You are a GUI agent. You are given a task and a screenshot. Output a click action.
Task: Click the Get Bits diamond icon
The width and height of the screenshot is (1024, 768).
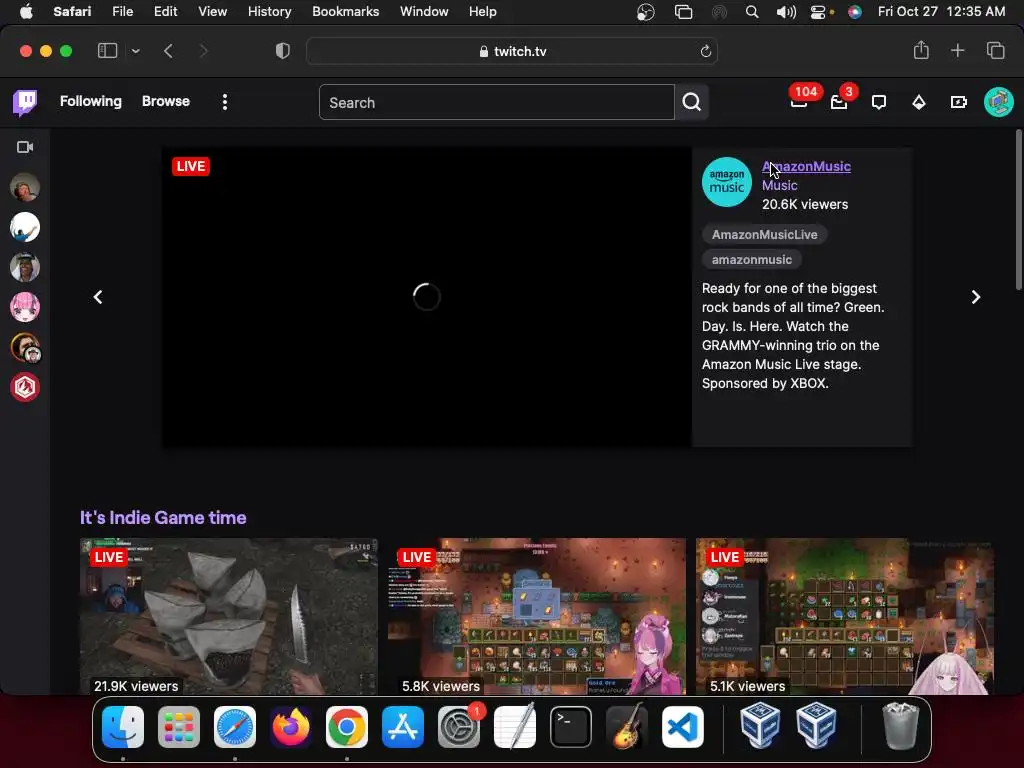(x=919, y=102)
